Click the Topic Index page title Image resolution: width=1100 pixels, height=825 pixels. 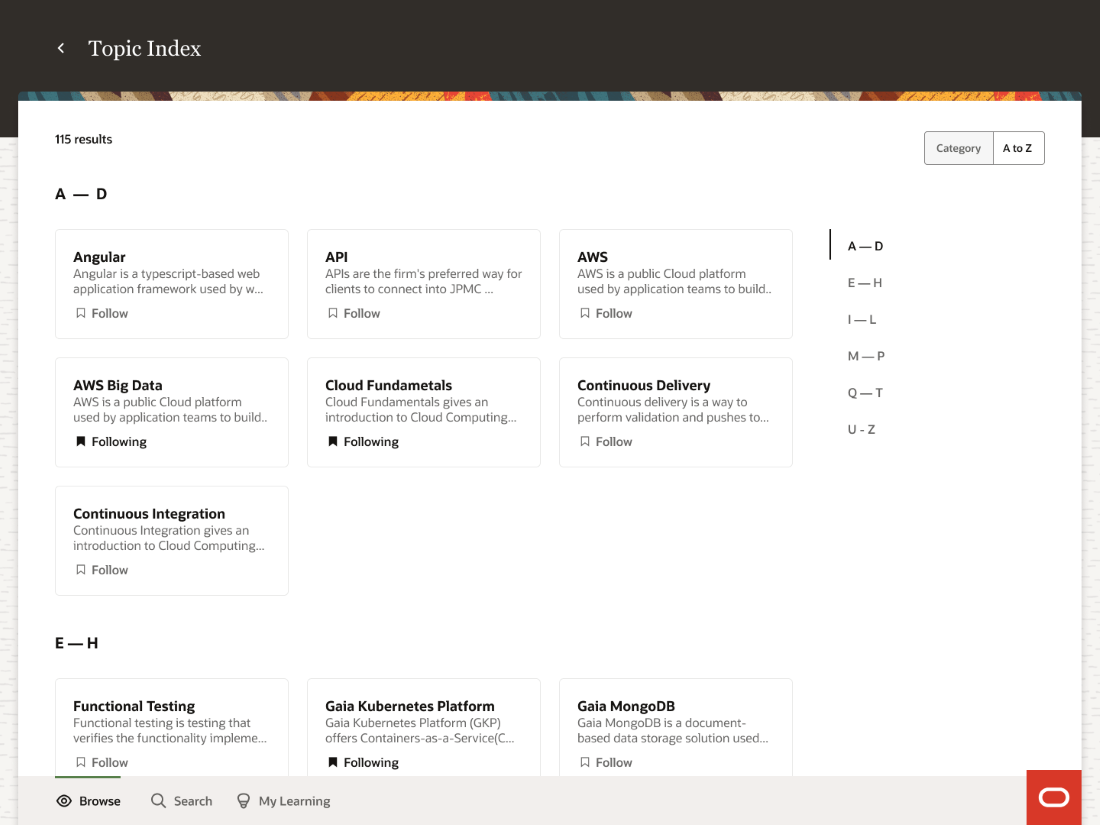pyautogui.click(x=145, y=48)
